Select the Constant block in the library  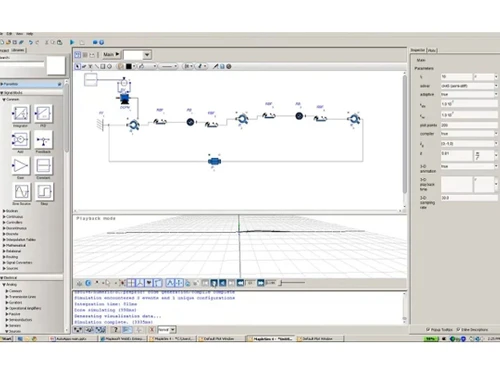coord(43,165)
